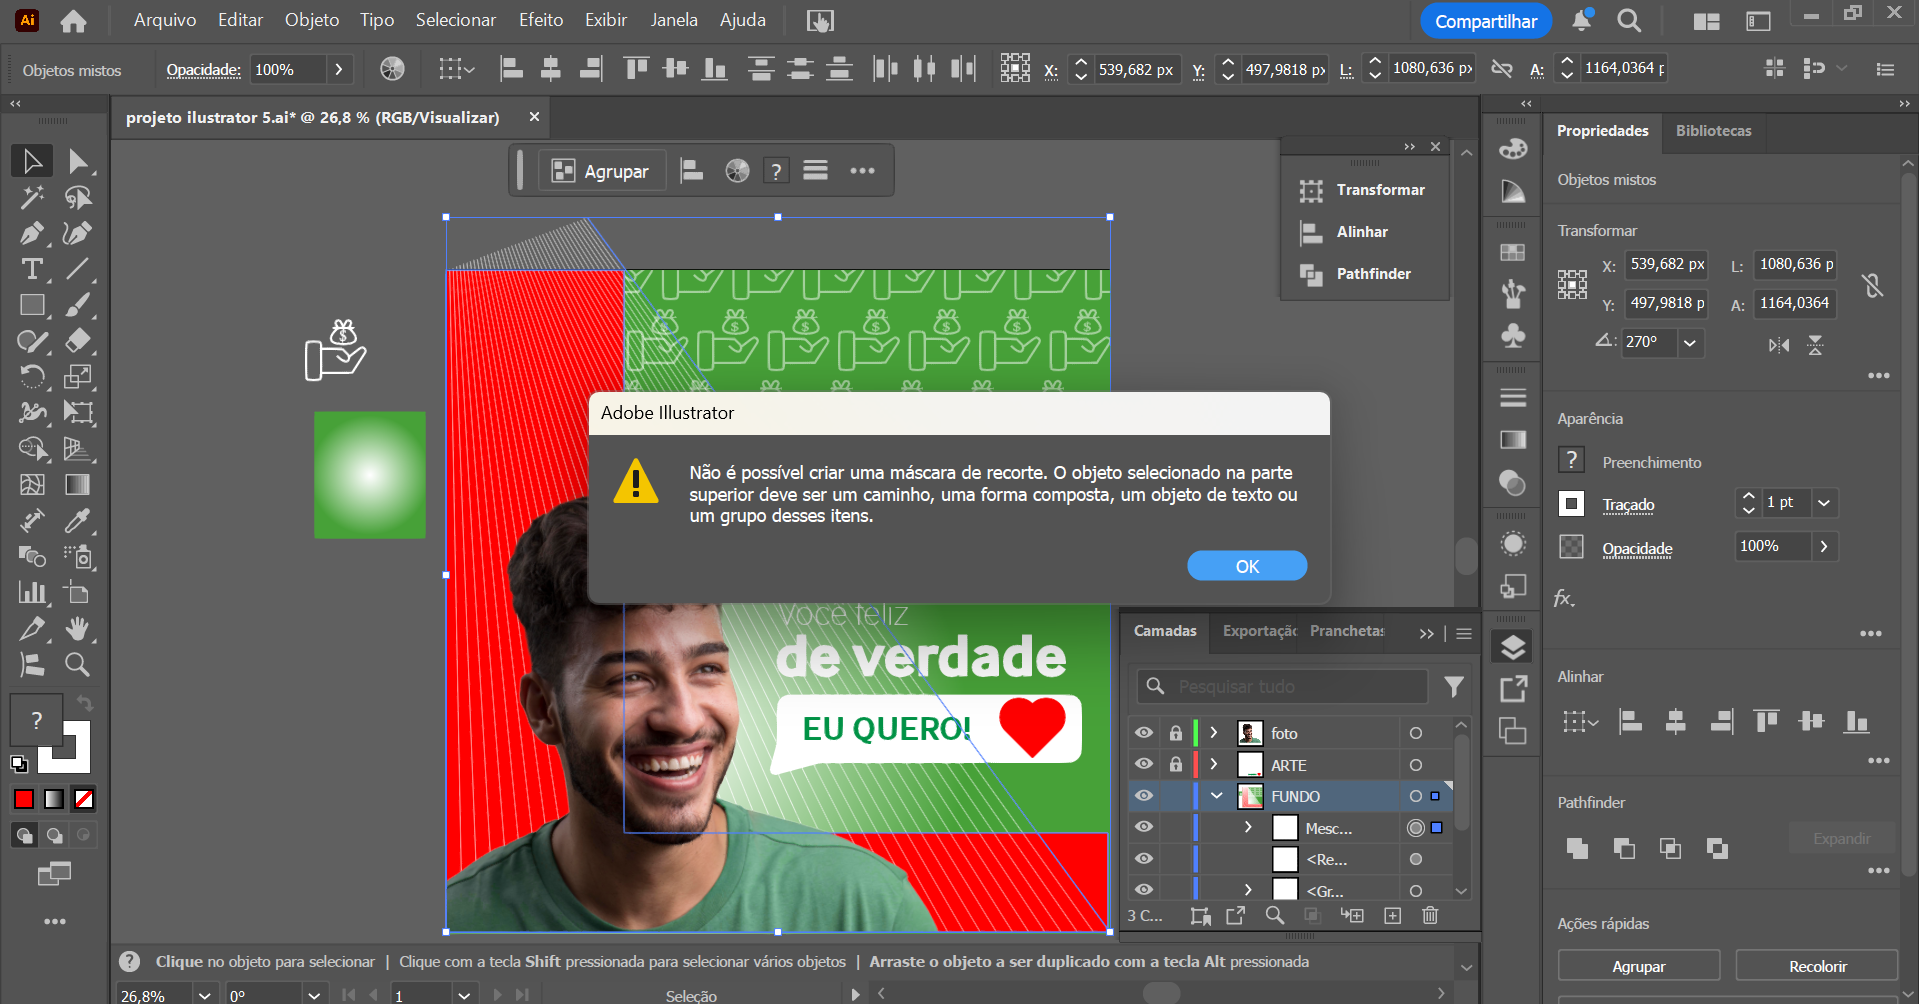The width and height of the screenshot is (1919, 1004).
Task: Click the Compartilhar button
Action: click(1486, 21)
